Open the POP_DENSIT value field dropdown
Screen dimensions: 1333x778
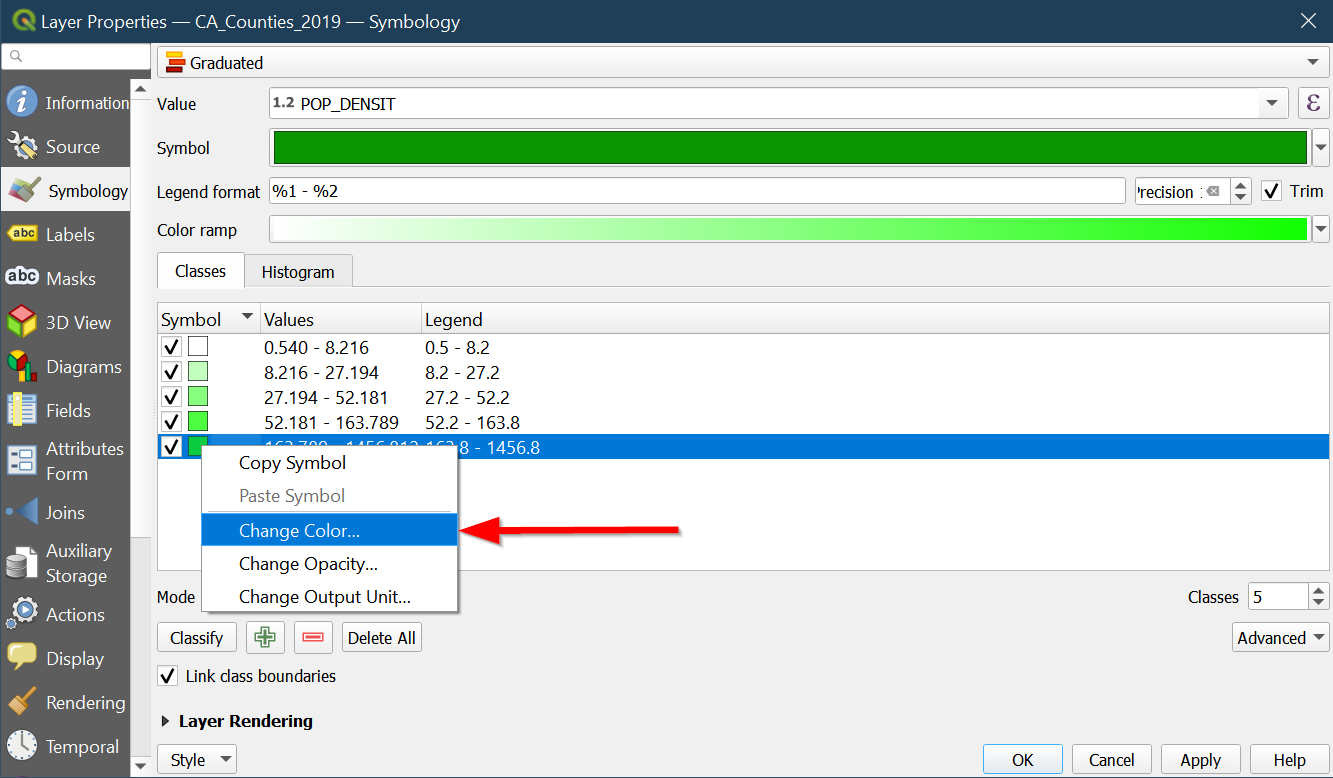coord(1272,103)
